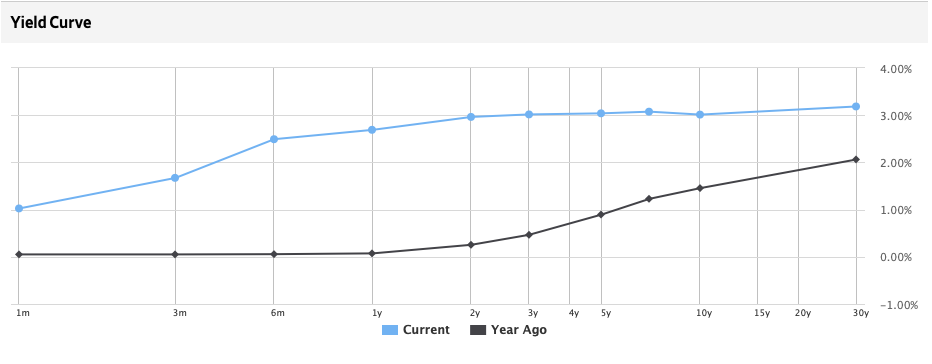Click the blue Current legend swatch
This screenshot has height=364, width=932.
[389, 330]
